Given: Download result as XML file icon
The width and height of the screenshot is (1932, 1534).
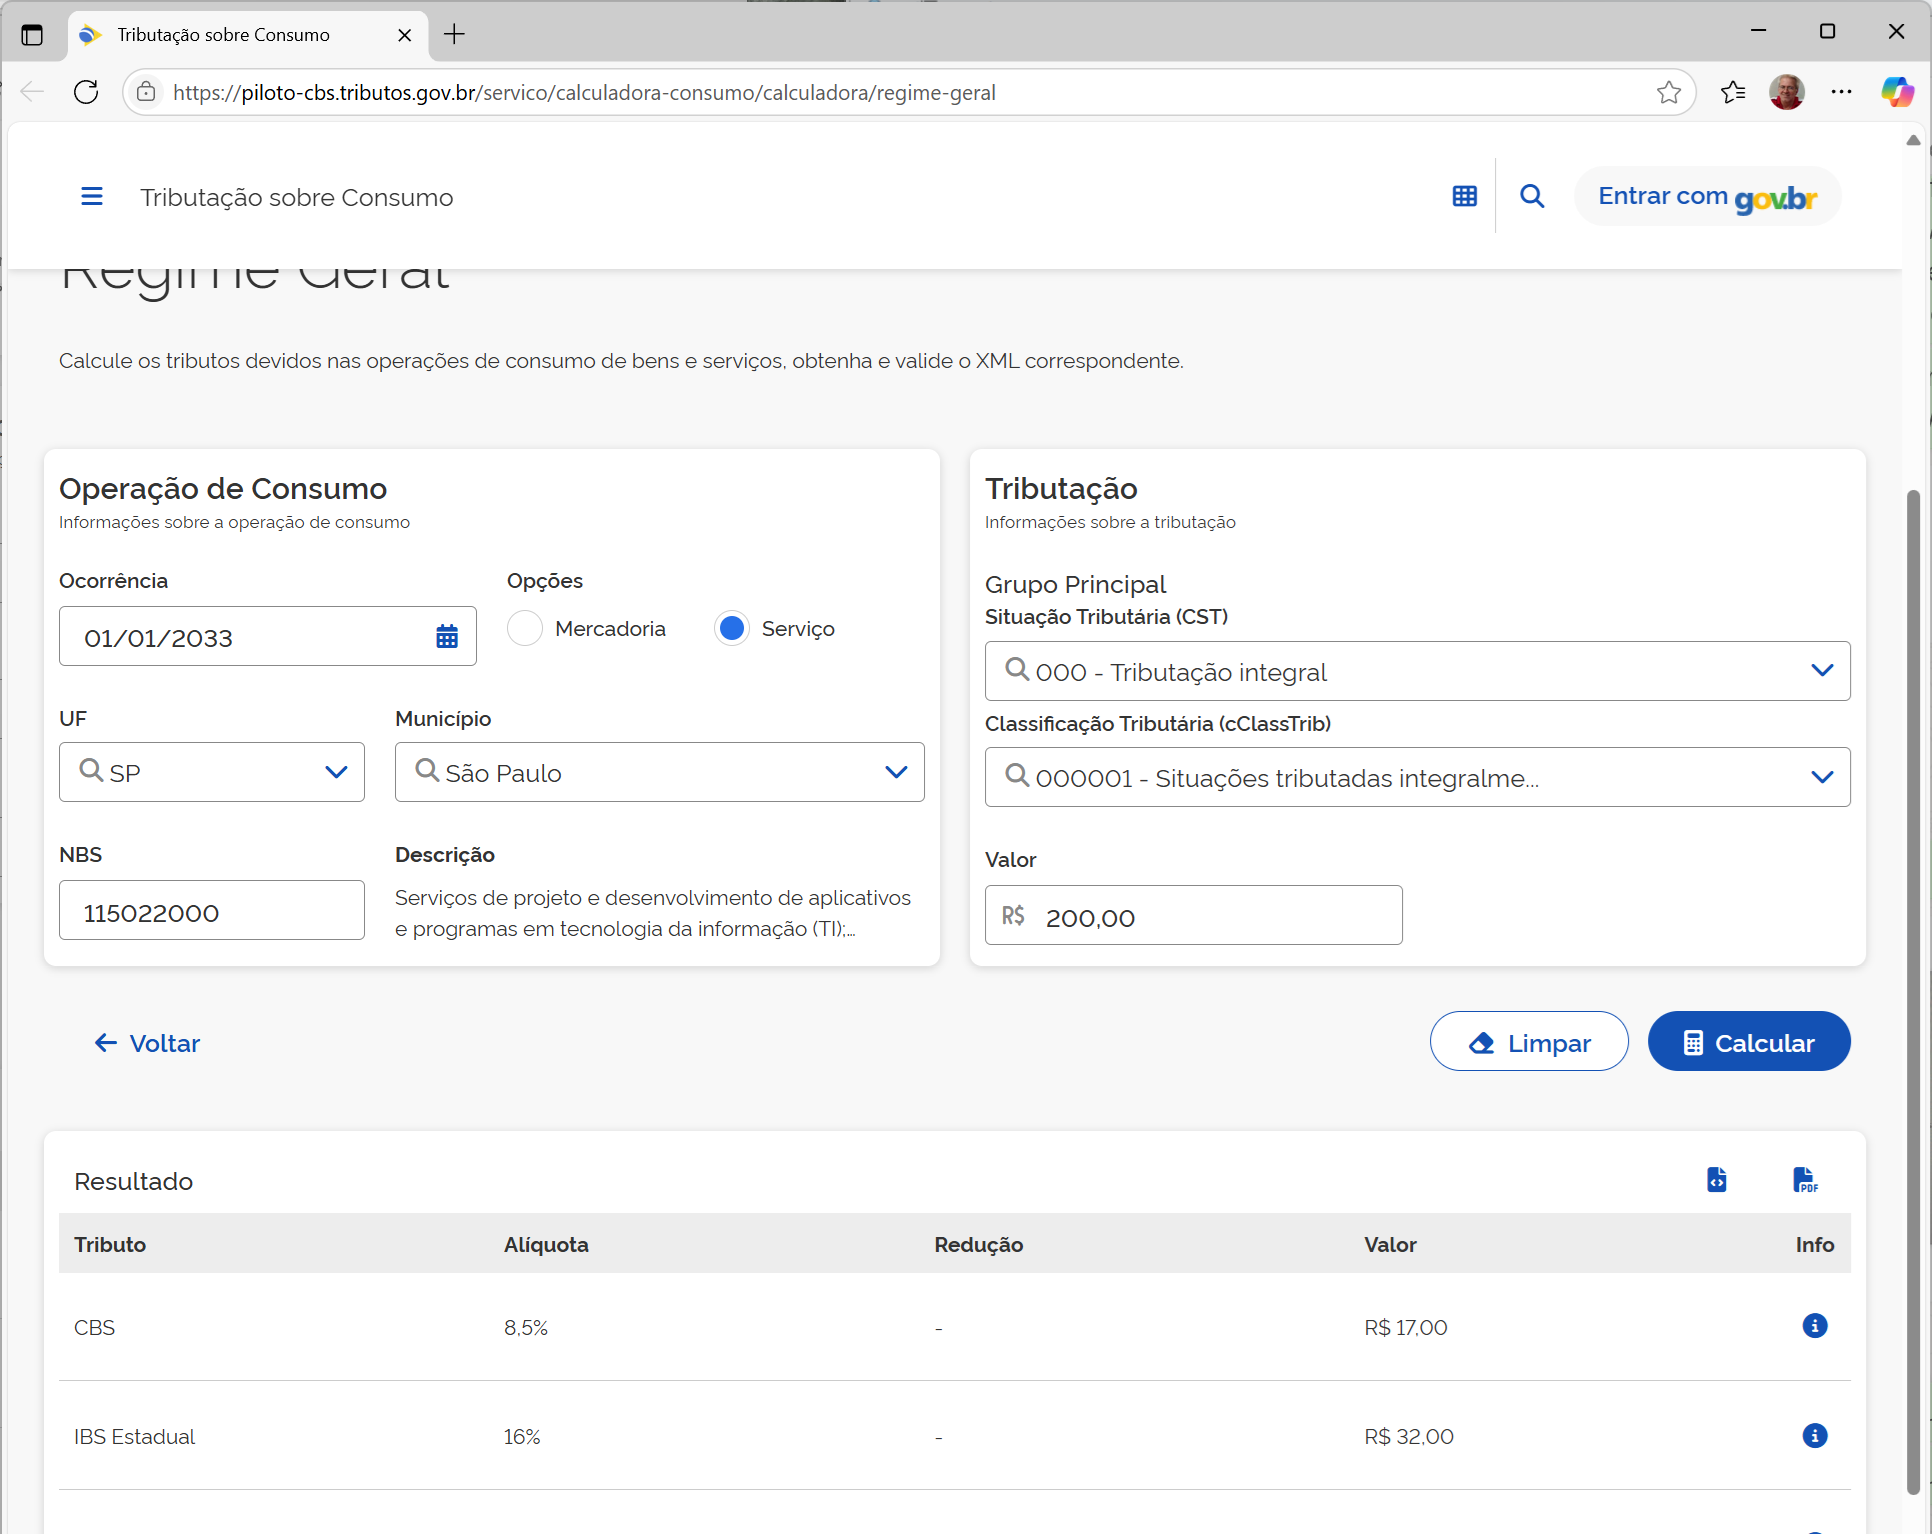Looking at the screenshot, I should (1716, 1180).
